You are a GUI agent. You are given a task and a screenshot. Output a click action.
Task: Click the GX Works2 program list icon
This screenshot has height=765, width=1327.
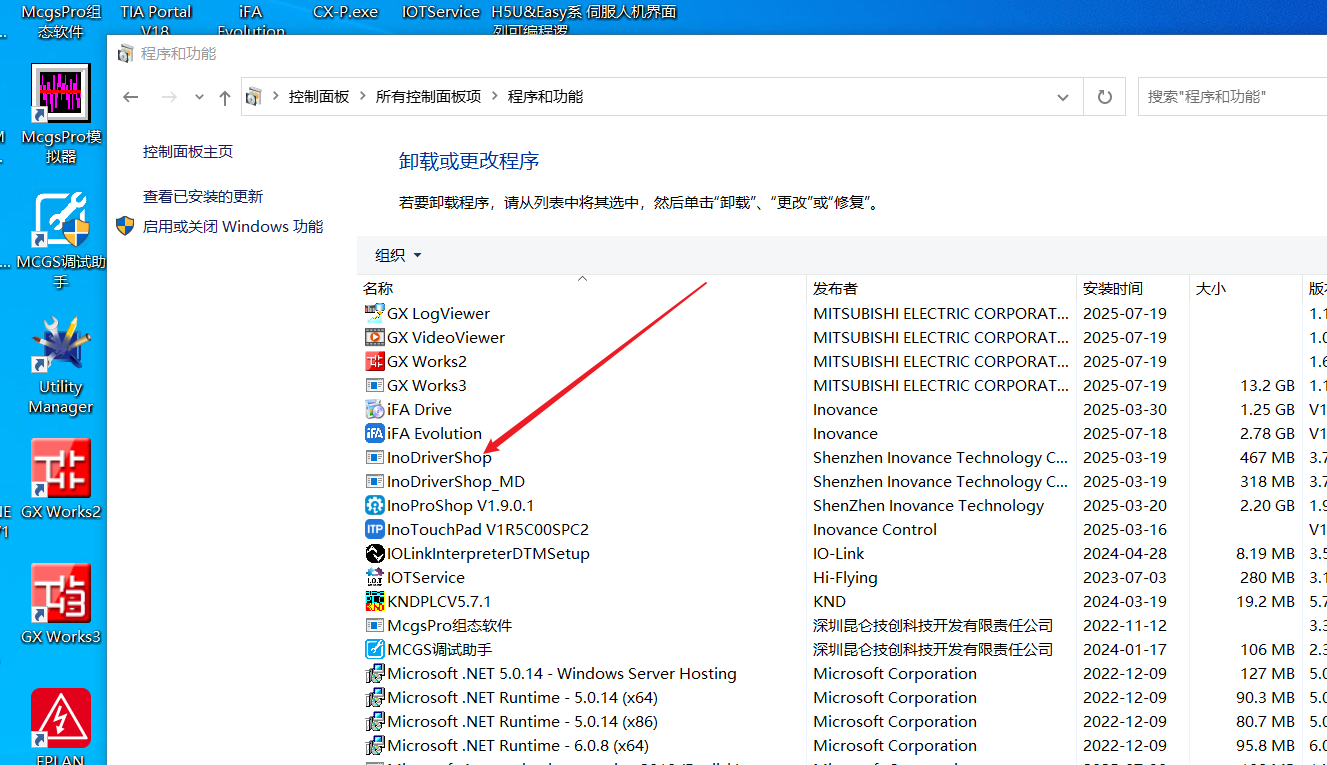point(375,362)
